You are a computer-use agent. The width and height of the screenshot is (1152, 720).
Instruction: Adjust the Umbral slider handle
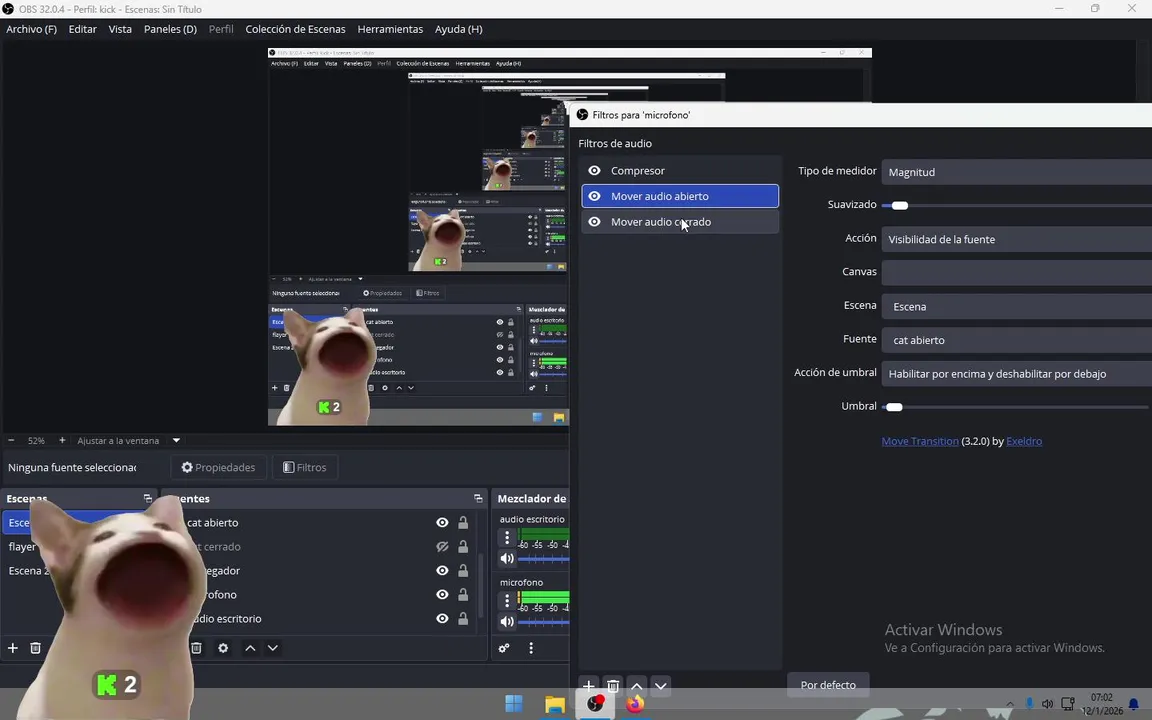tap(894, 407)
